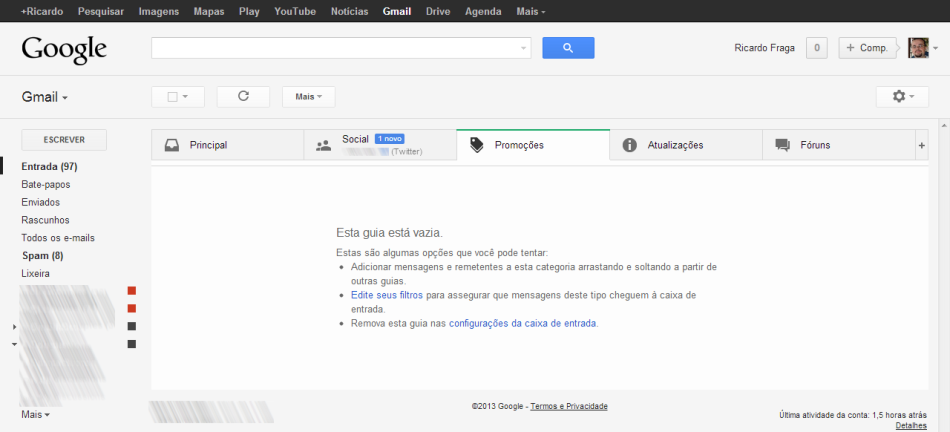Open the profile photo account menu

pos(918,48)
